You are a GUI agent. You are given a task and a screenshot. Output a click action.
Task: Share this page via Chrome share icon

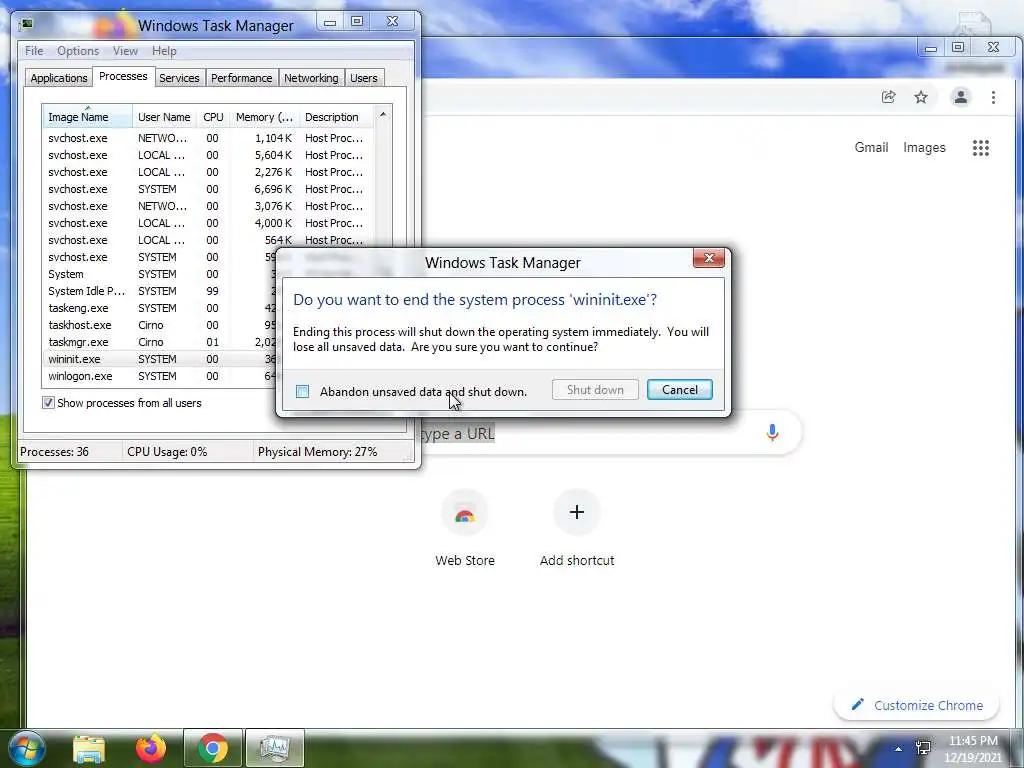[x=888, y=97]
